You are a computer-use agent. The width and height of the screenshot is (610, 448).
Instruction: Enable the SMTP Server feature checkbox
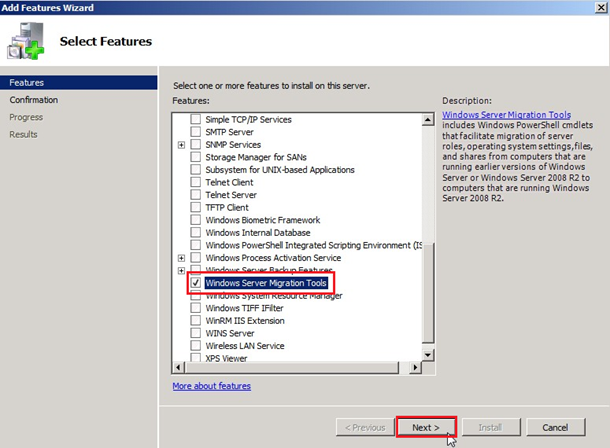196,131
